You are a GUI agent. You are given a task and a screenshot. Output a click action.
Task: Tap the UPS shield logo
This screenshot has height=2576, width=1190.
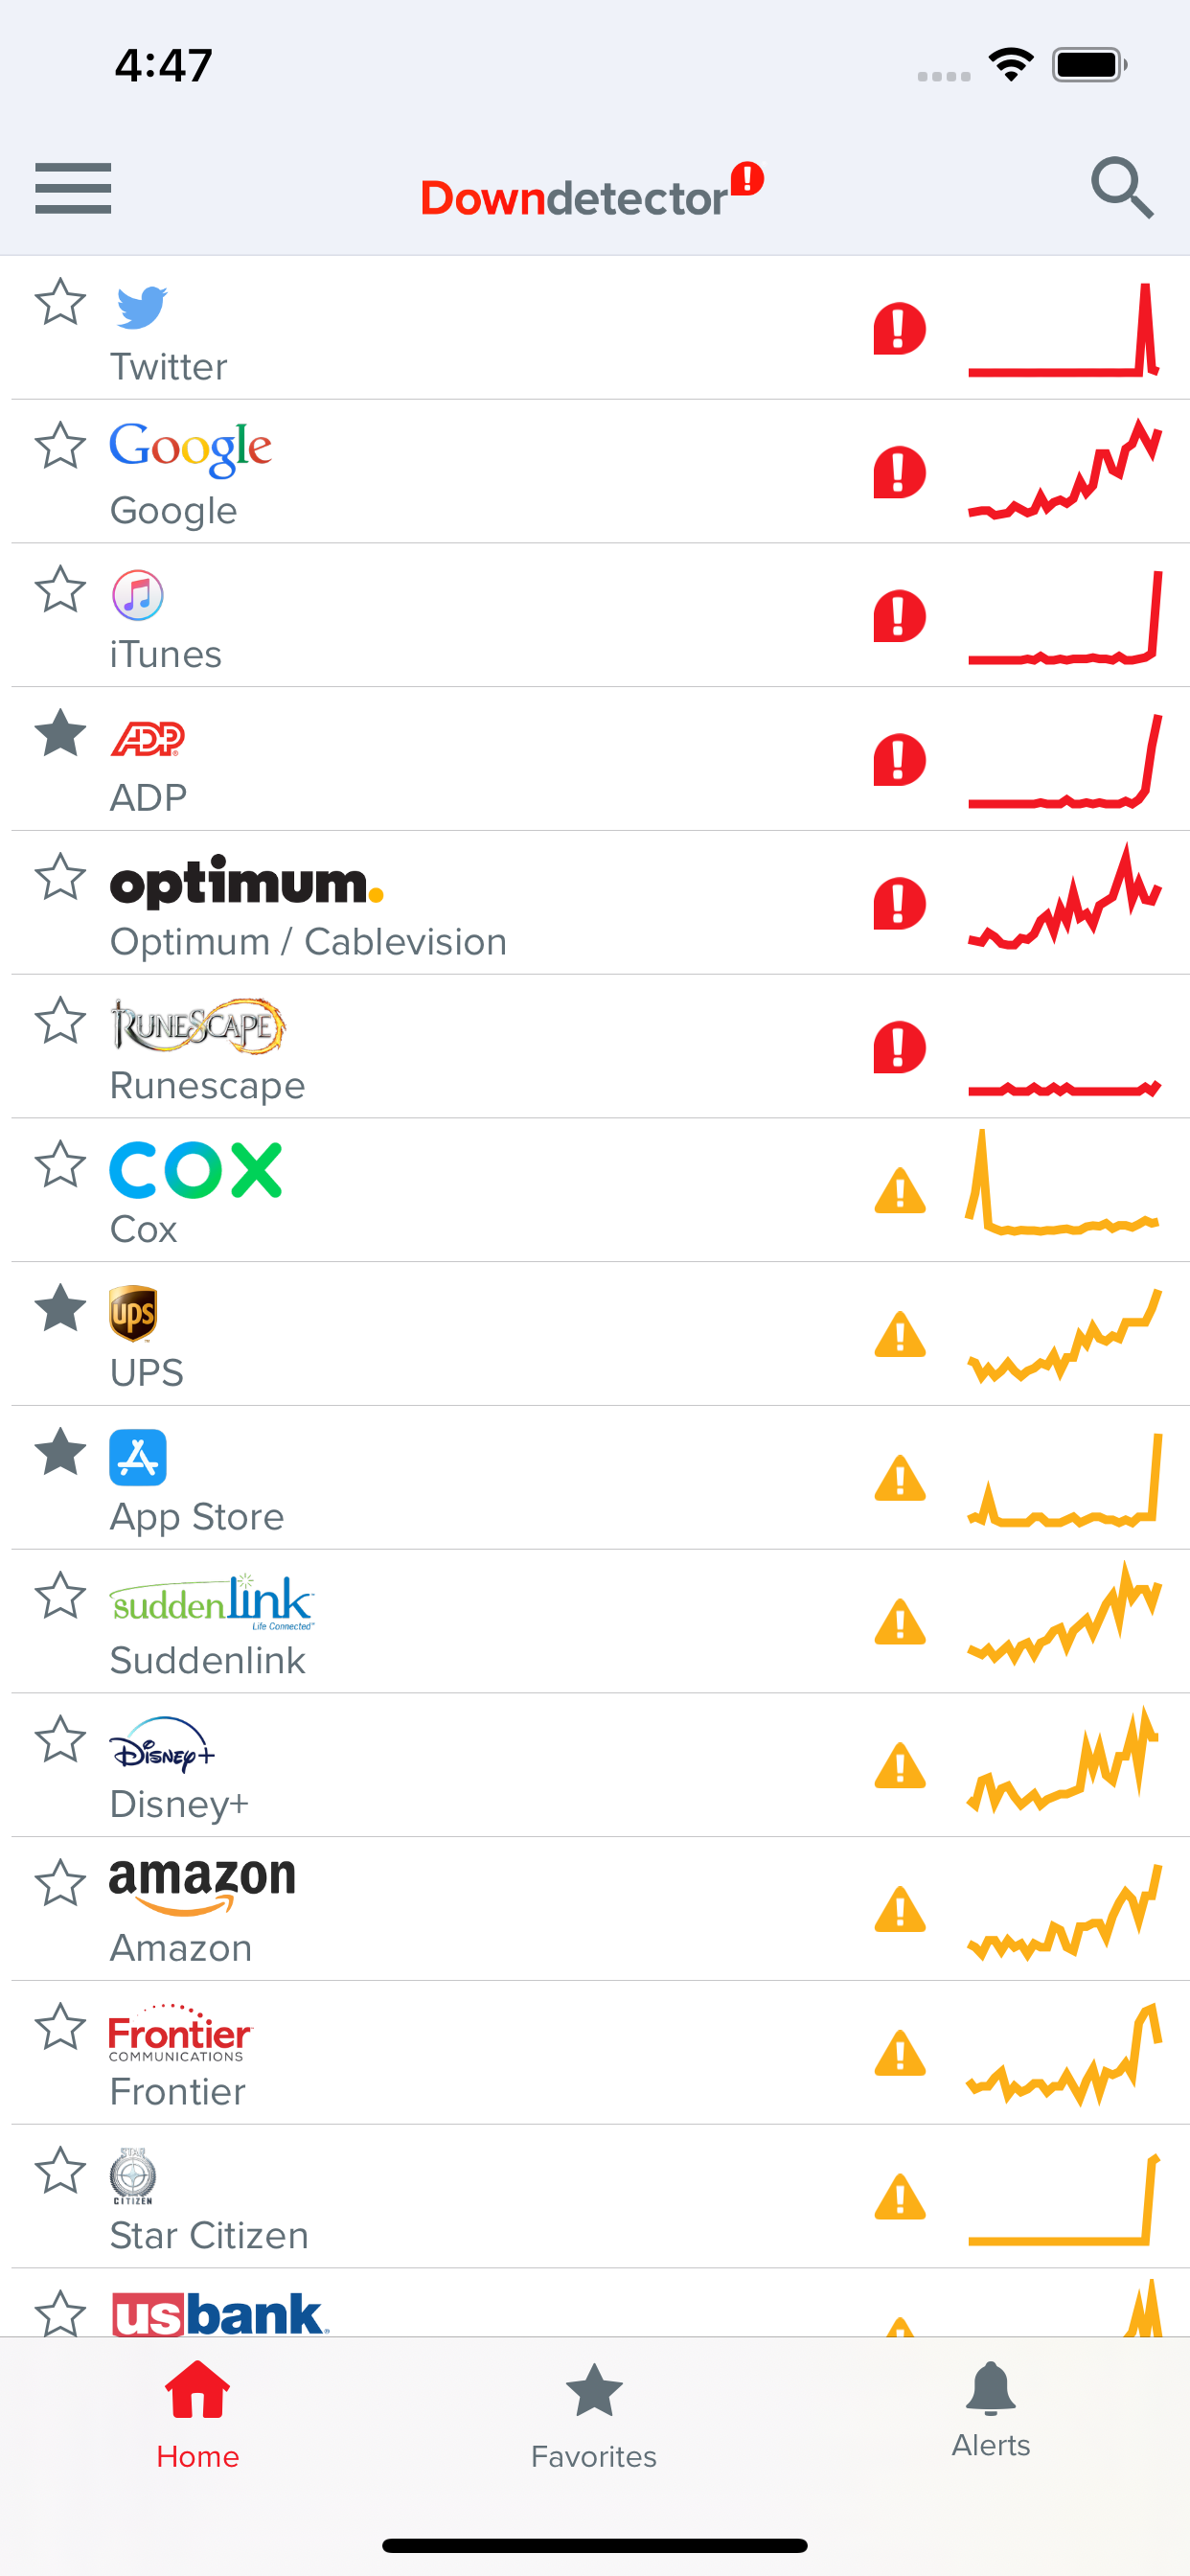133,1313
